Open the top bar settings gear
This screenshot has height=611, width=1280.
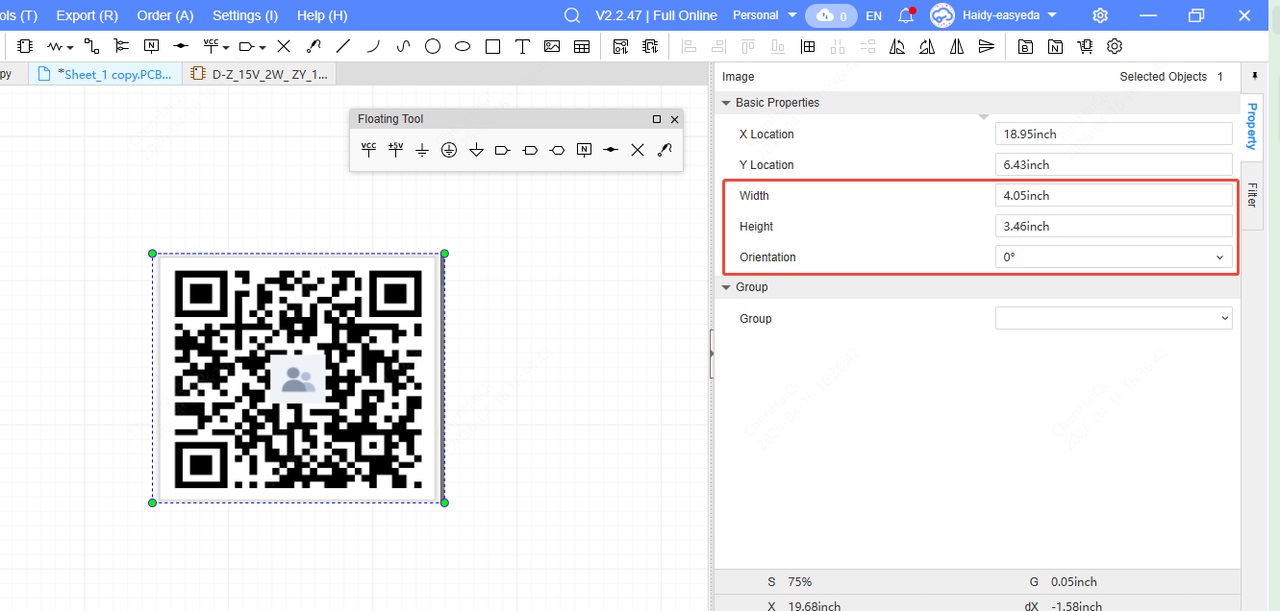click(1100, 15)
